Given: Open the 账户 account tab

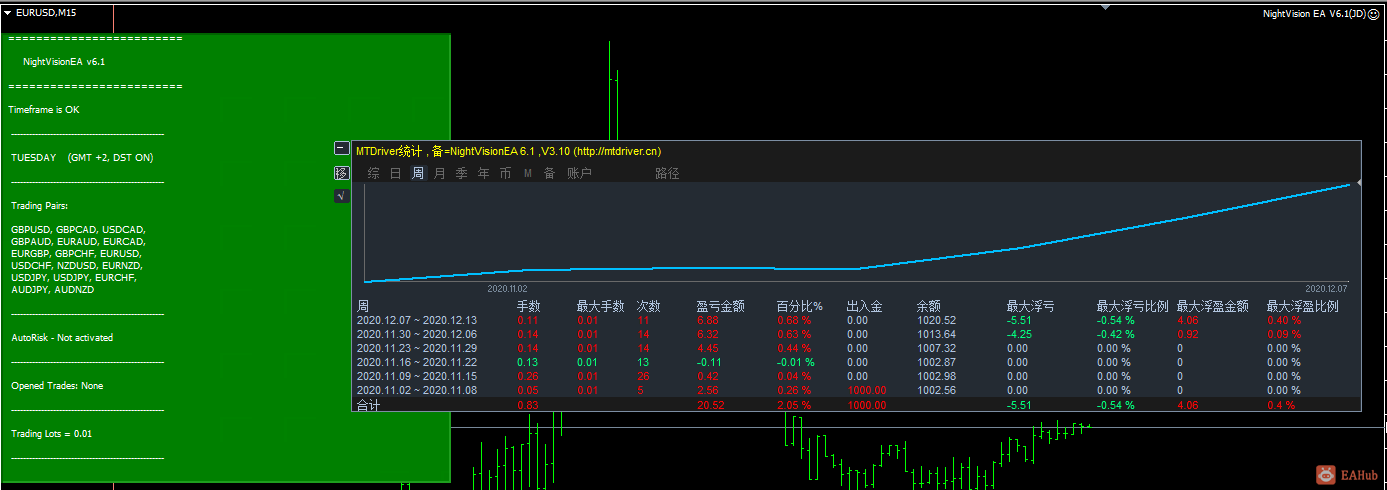Looking at the screenshot, I should tap(579, 173).
